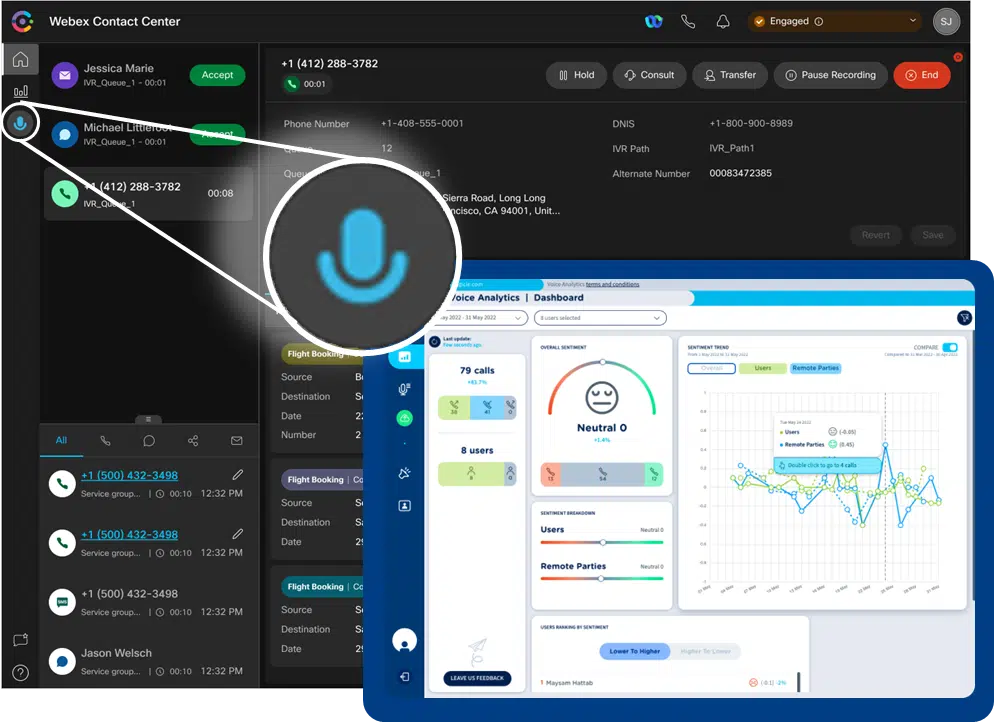Click the filter icon in Voice Analytics
The image size is (994, 722).
(964, 317)
